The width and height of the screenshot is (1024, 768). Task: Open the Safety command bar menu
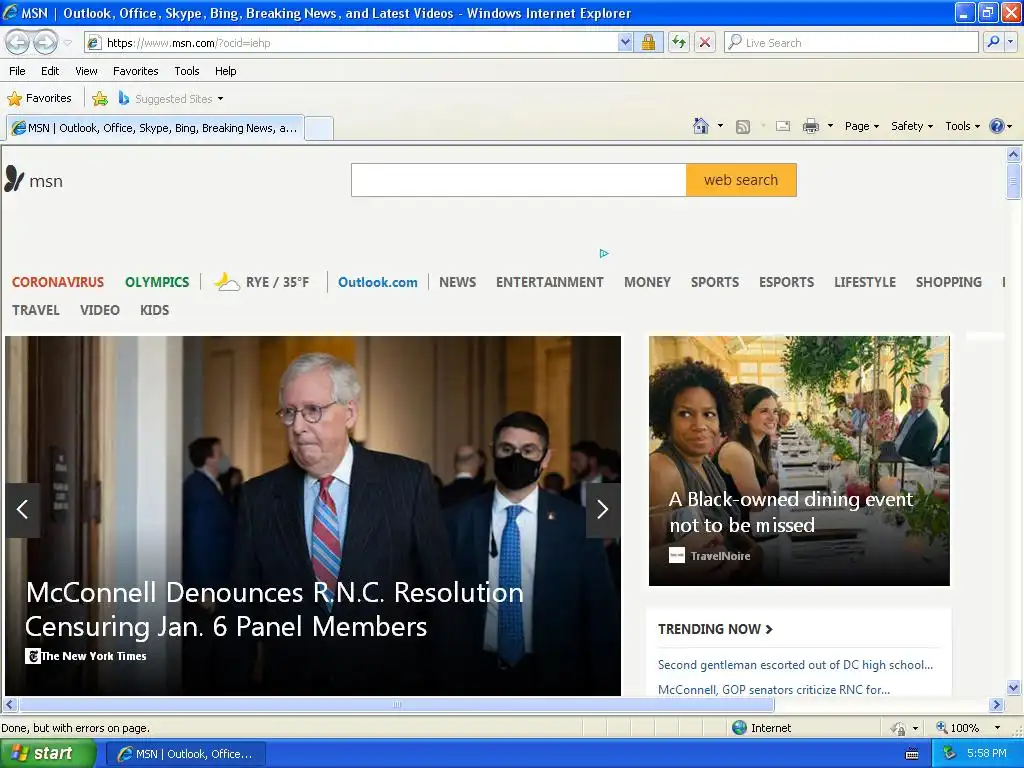click(x=912, y=126)
